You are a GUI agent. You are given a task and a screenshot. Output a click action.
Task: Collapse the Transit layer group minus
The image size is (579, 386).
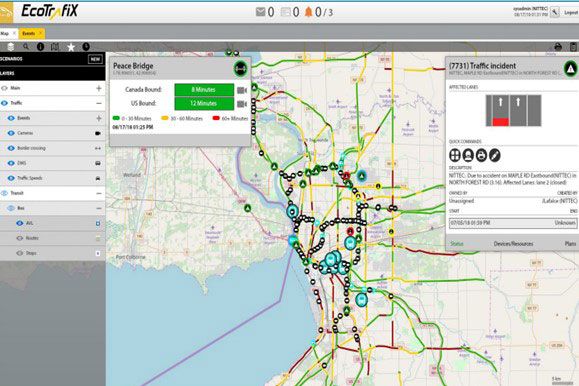pyautogui.click(x=99, y=194)
